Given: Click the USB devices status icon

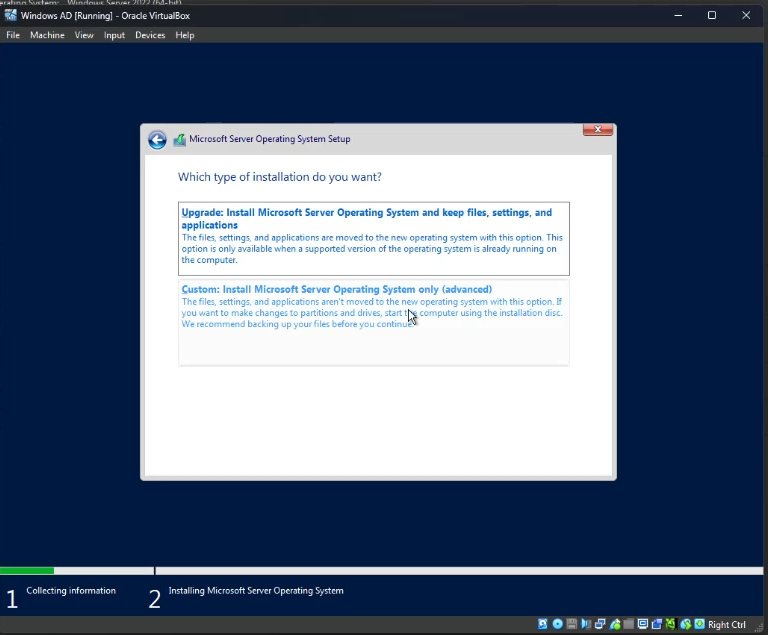Looking at the screenshot, I should point(615,624).
